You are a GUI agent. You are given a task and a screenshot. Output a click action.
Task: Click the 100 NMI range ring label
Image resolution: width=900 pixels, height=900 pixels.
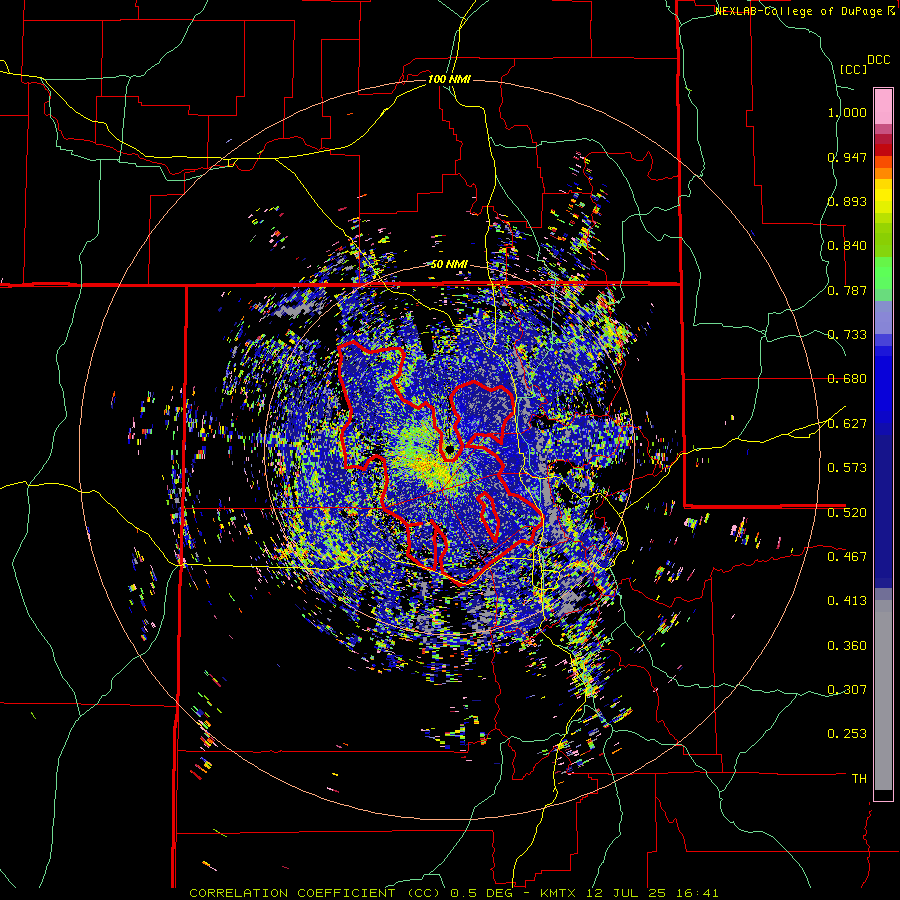point(449,79)
